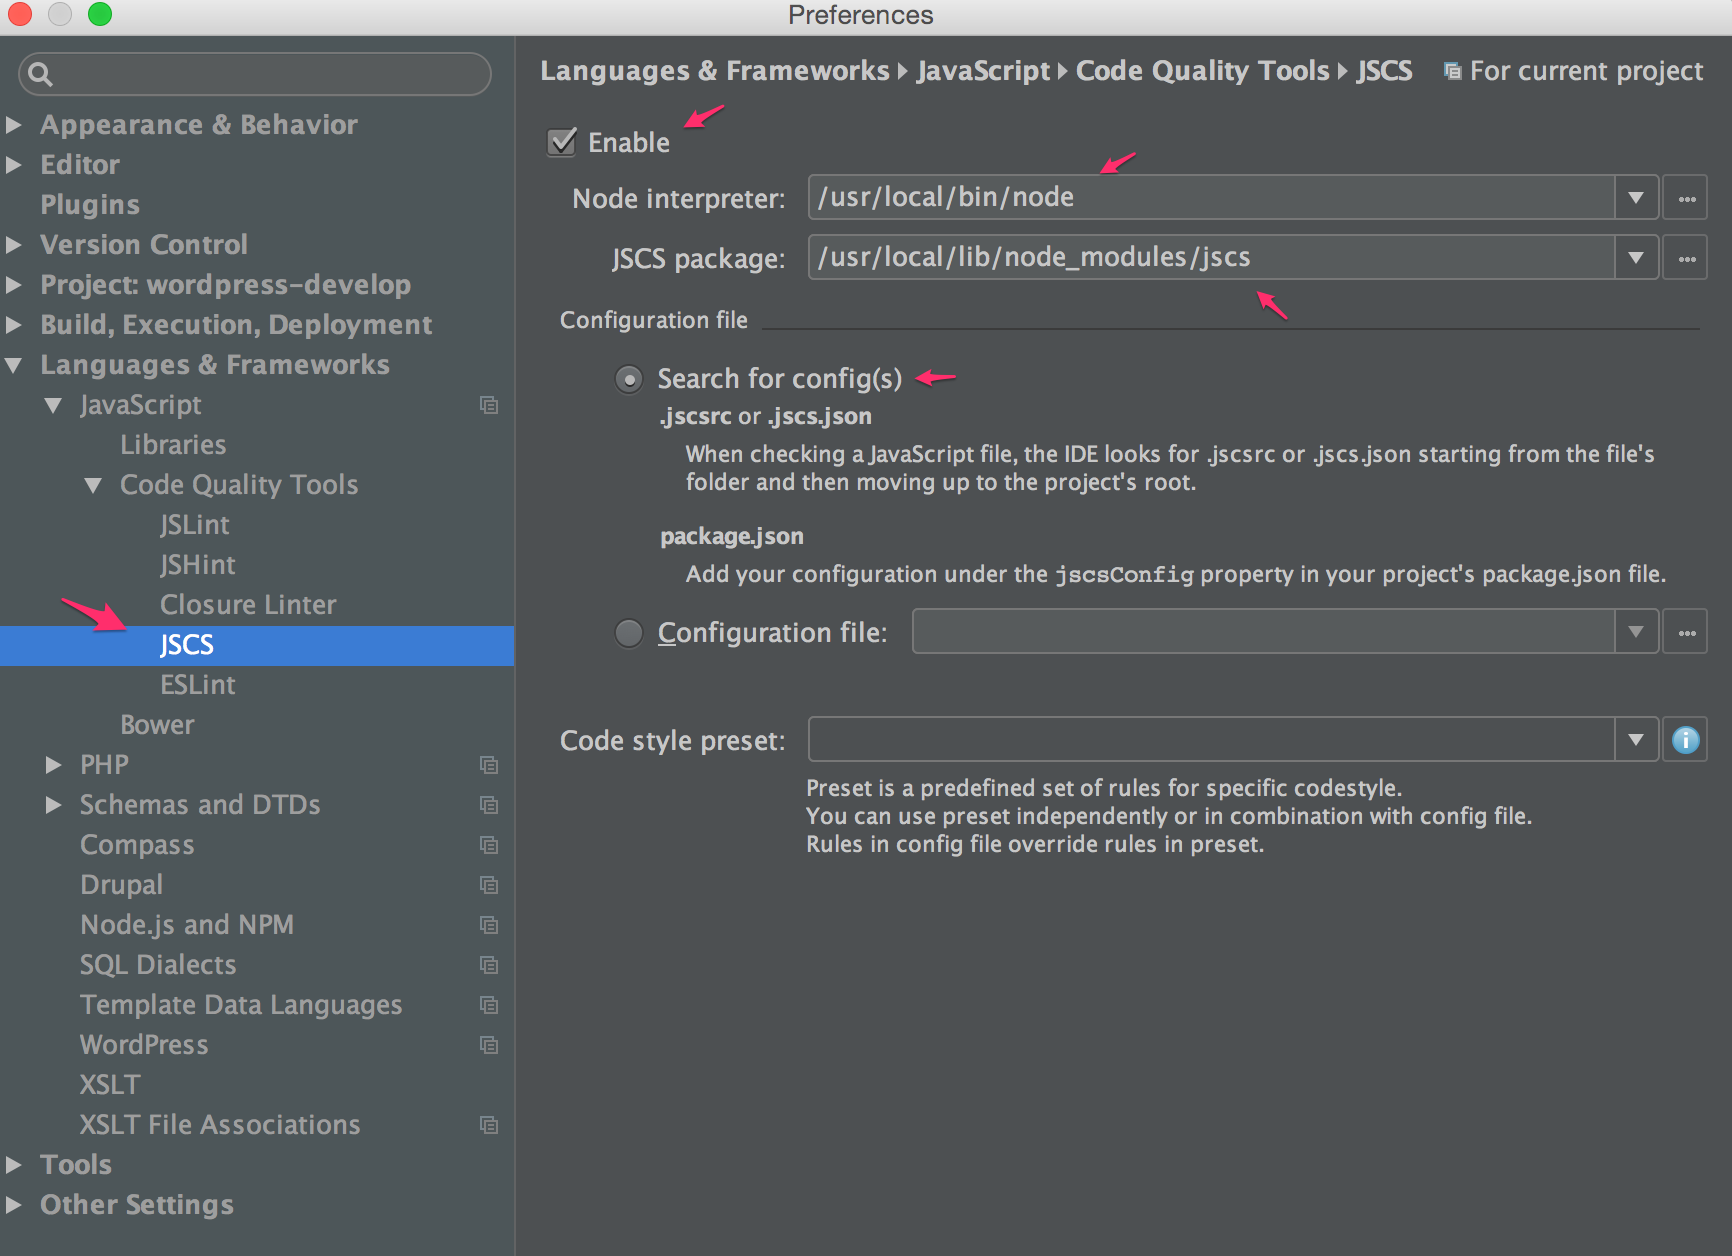This screenshot has width=1732, height=1256.
Task: Expand Project: wordpress-develop section
Action: (14, 285)
